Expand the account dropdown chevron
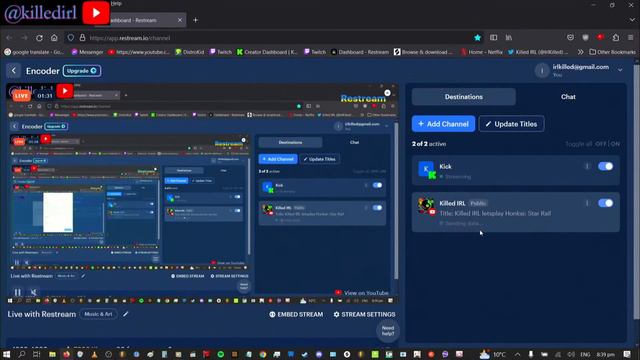 pyautogui.click(x=620, y=70)
